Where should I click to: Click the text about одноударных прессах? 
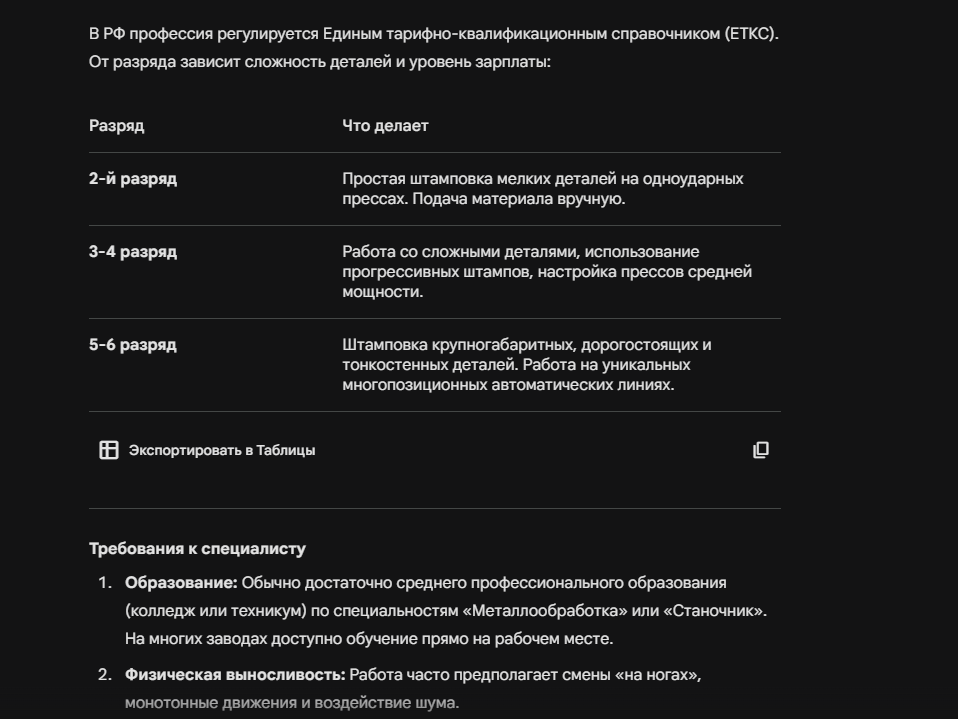[x=543, y=189]
